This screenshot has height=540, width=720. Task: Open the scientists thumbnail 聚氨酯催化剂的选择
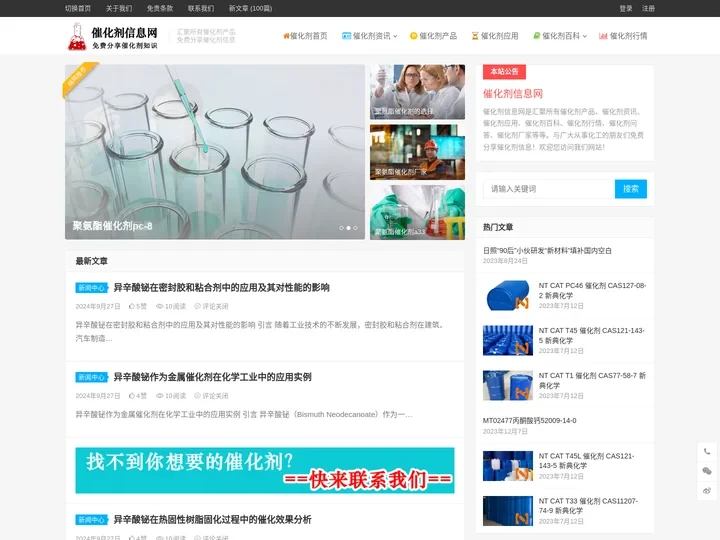[417, 92]
